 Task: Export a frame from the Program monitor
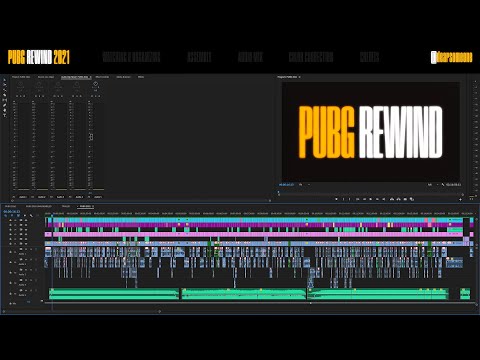405,199
